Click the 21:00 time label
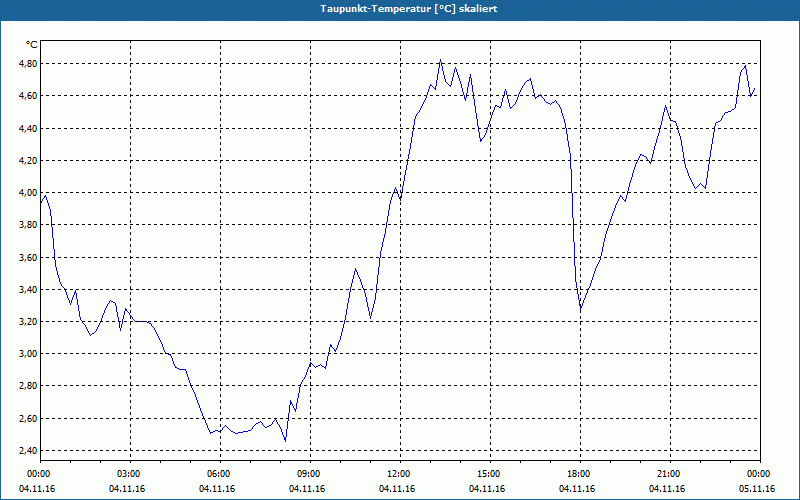 point(669,474)
